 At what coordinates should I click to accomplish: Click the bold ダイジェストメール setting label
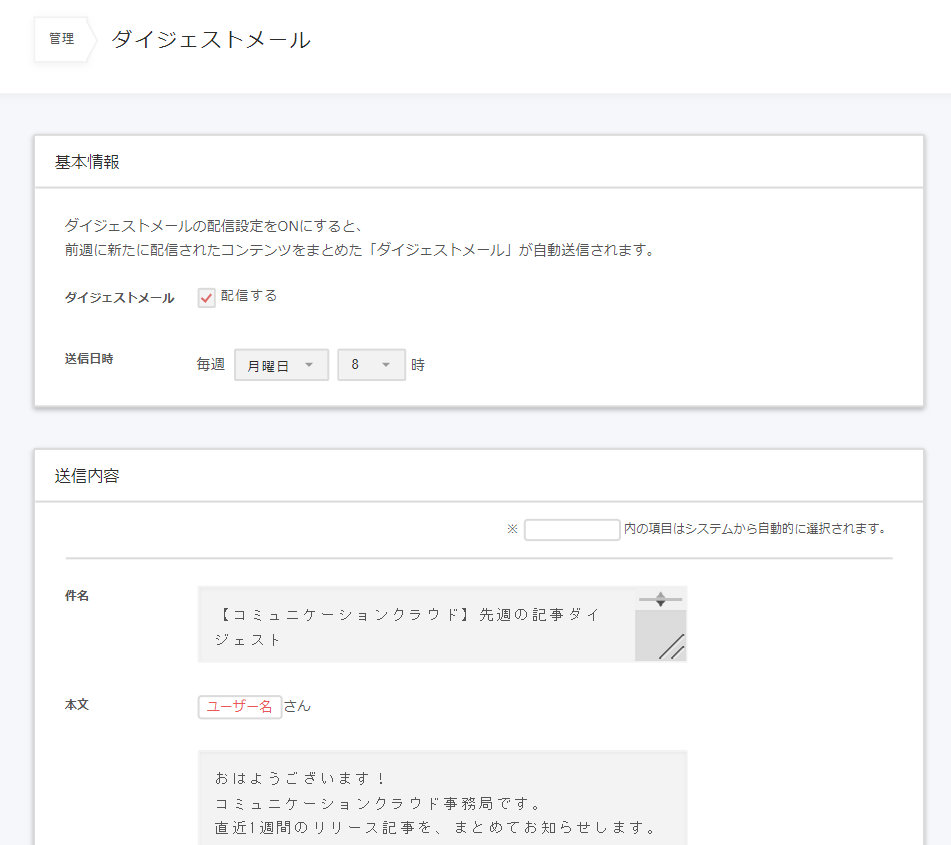(x=119, y=298)
